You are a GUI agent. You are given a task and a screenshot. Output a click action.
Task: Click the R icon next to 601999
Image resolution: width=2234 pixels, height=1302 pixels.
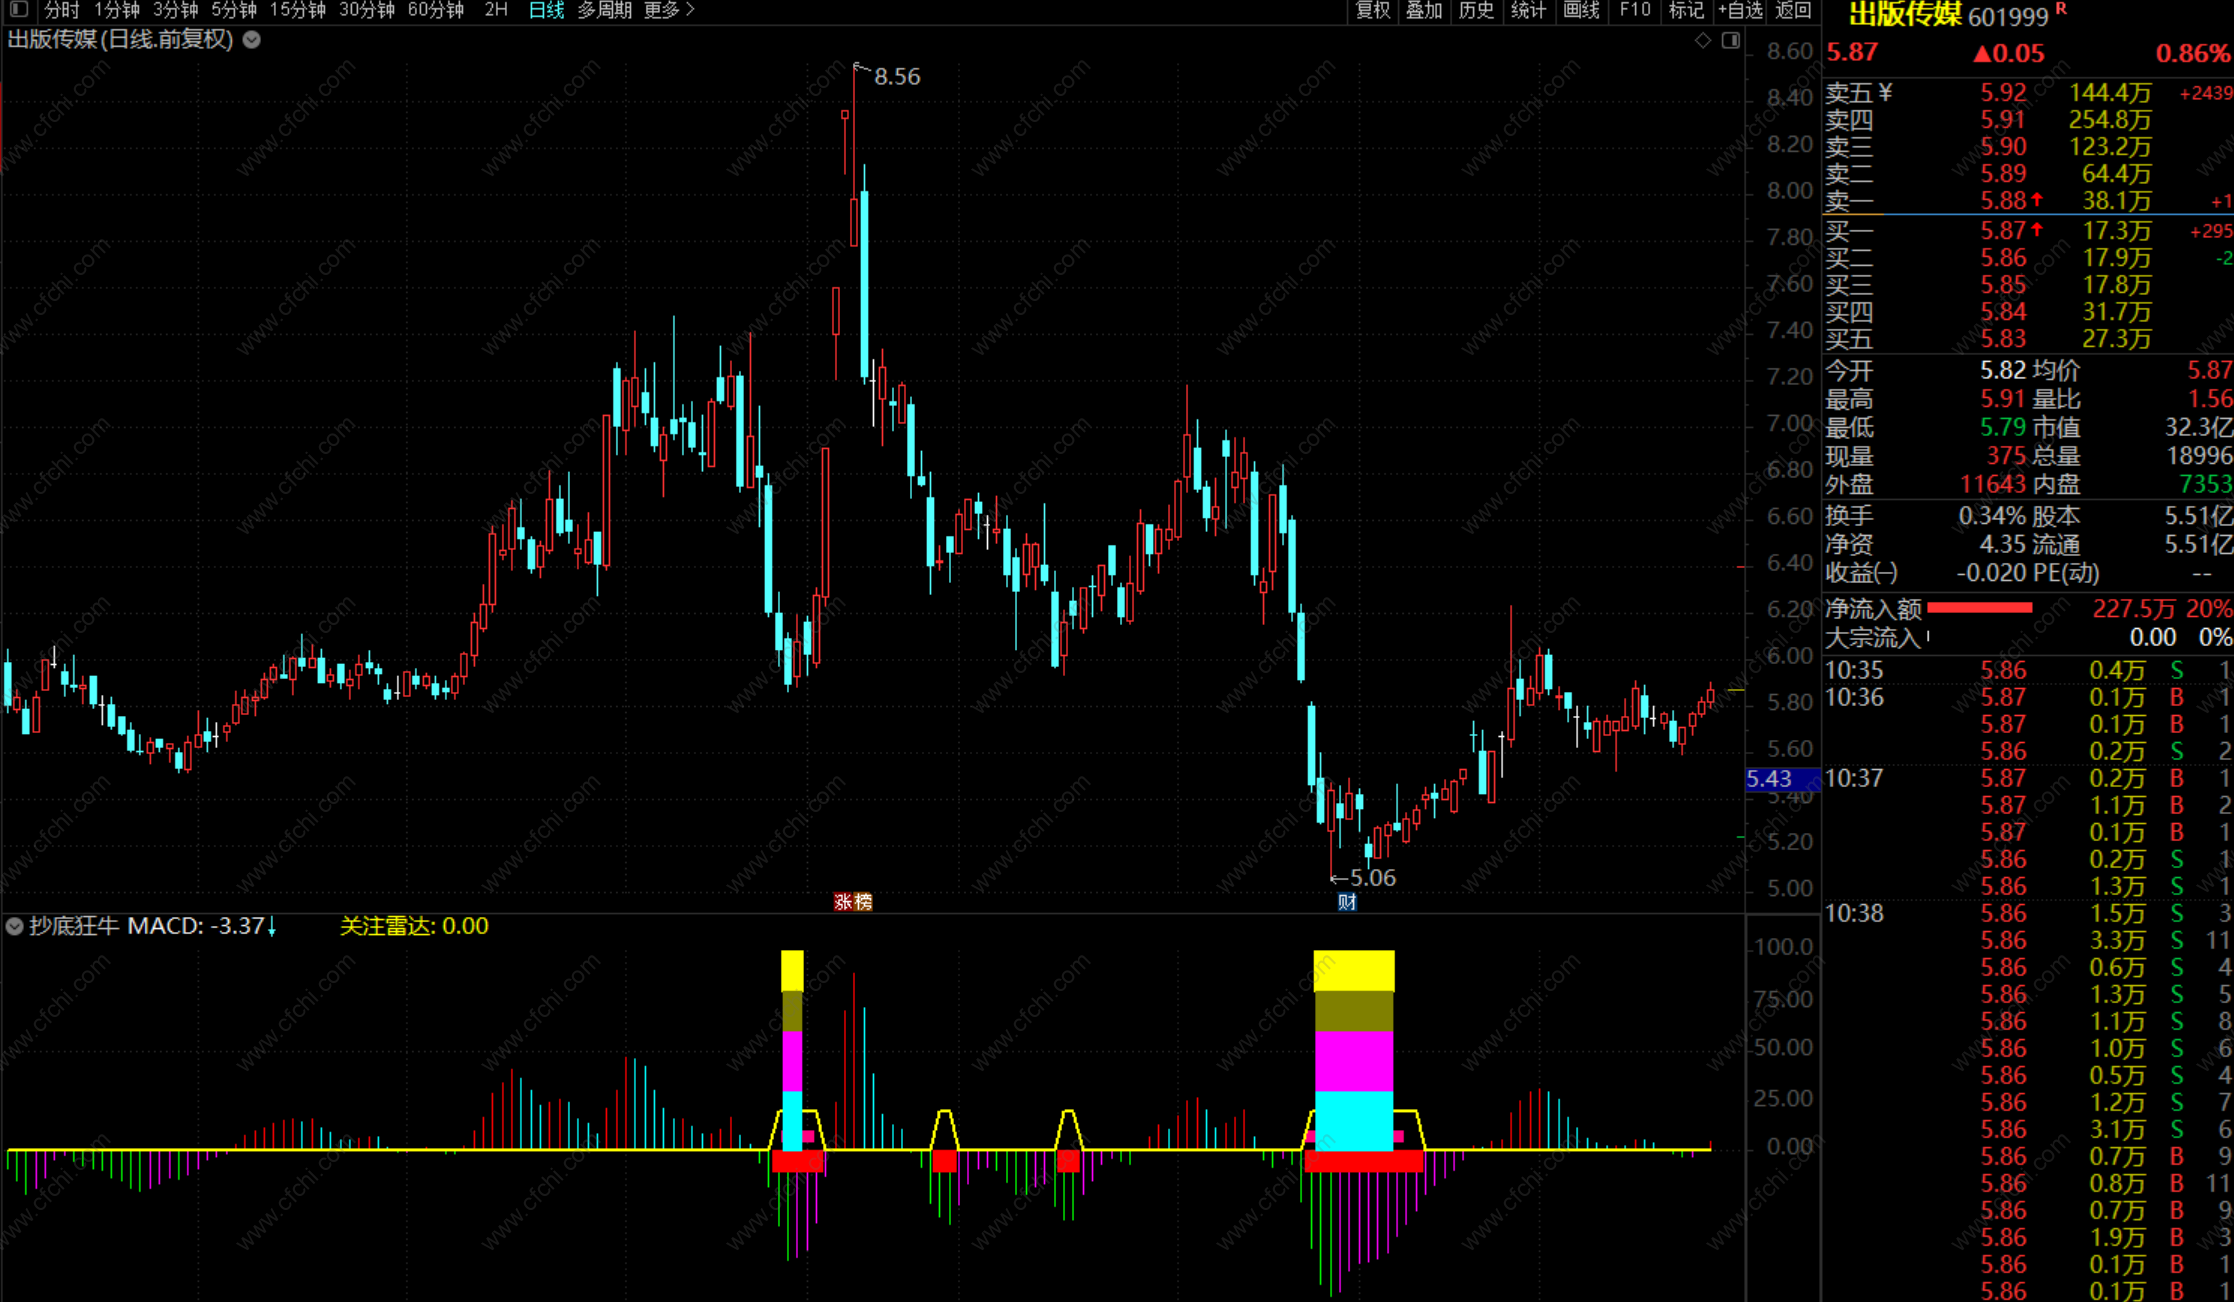[2061, 9]
